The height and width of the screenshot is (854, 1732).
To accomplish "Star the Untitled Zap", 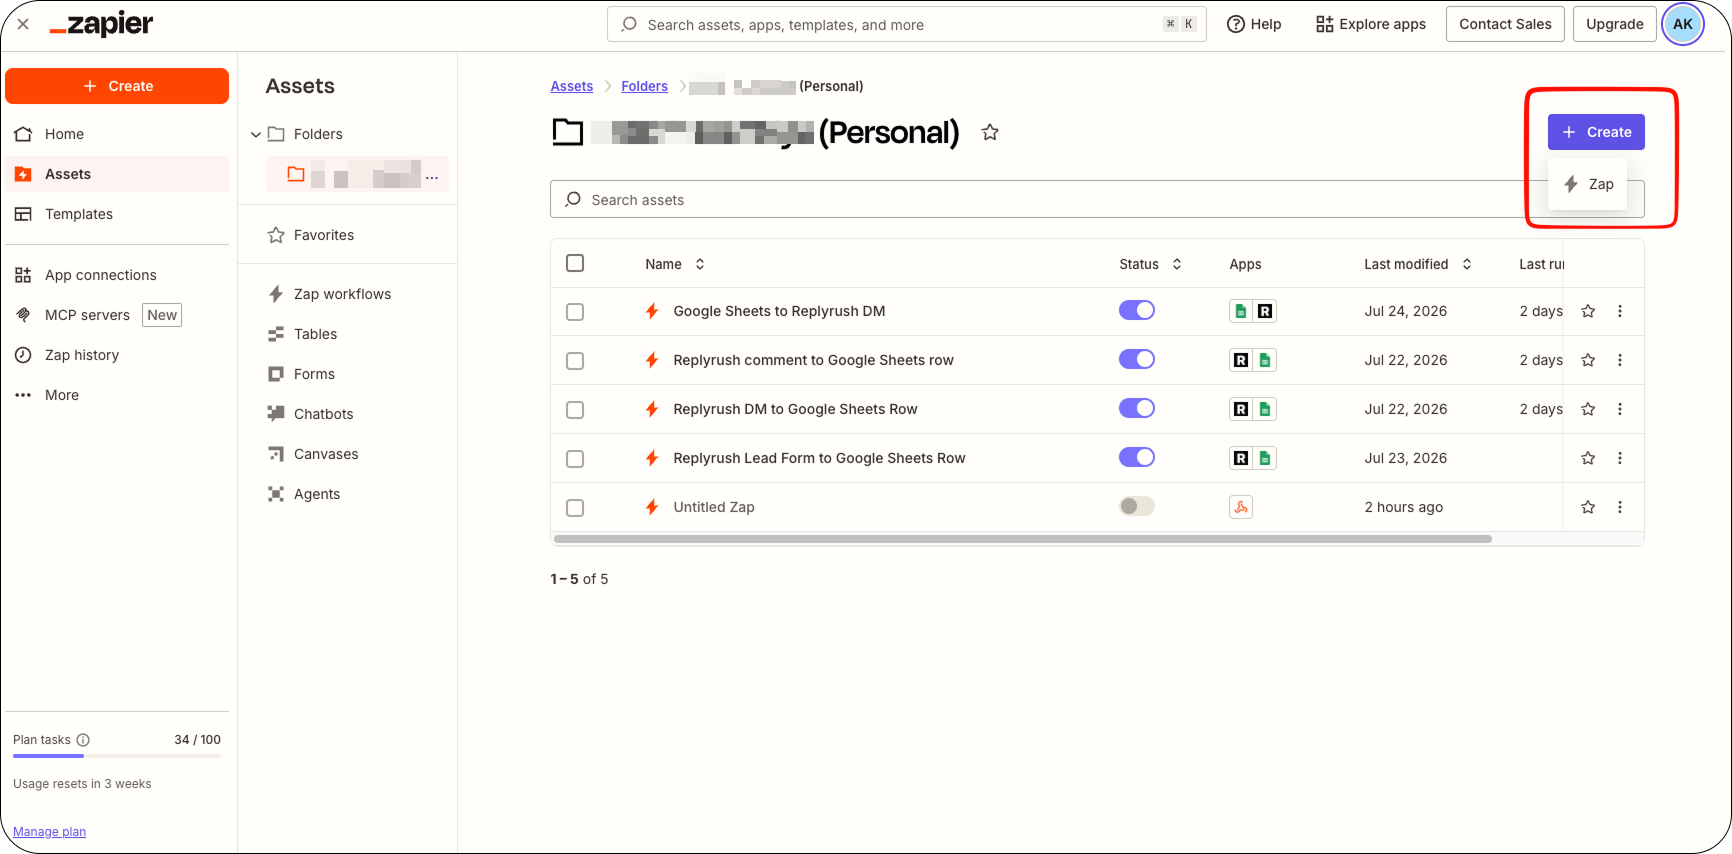I will click(1588, 507).
